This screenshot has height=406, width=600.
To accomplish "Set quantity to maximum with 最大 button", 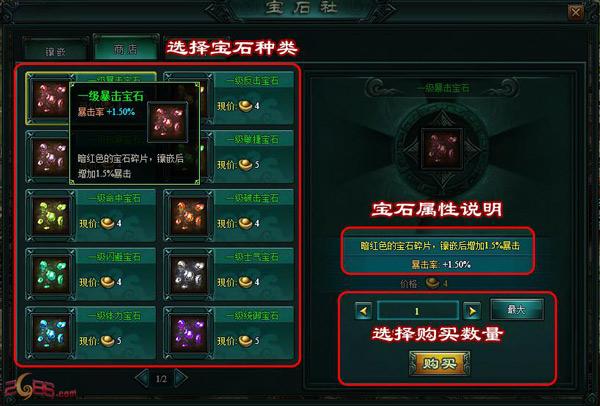I will (x=517, y=309).
